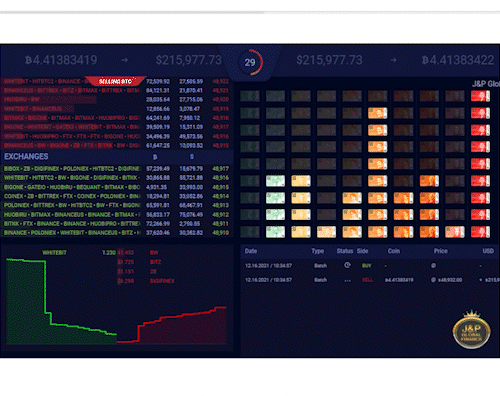The width and height of the screenshot is (500, 396).
Task: Click the green WHITEBIT label above the depth chart
Action: point(54,253)
